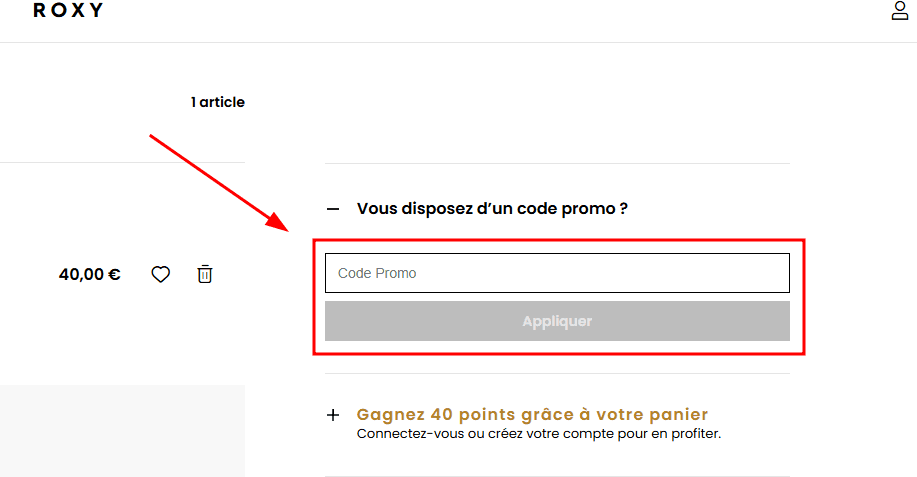This screenshot has height=477, width=917.
Task: Open the user account icon
Action: 900,11
